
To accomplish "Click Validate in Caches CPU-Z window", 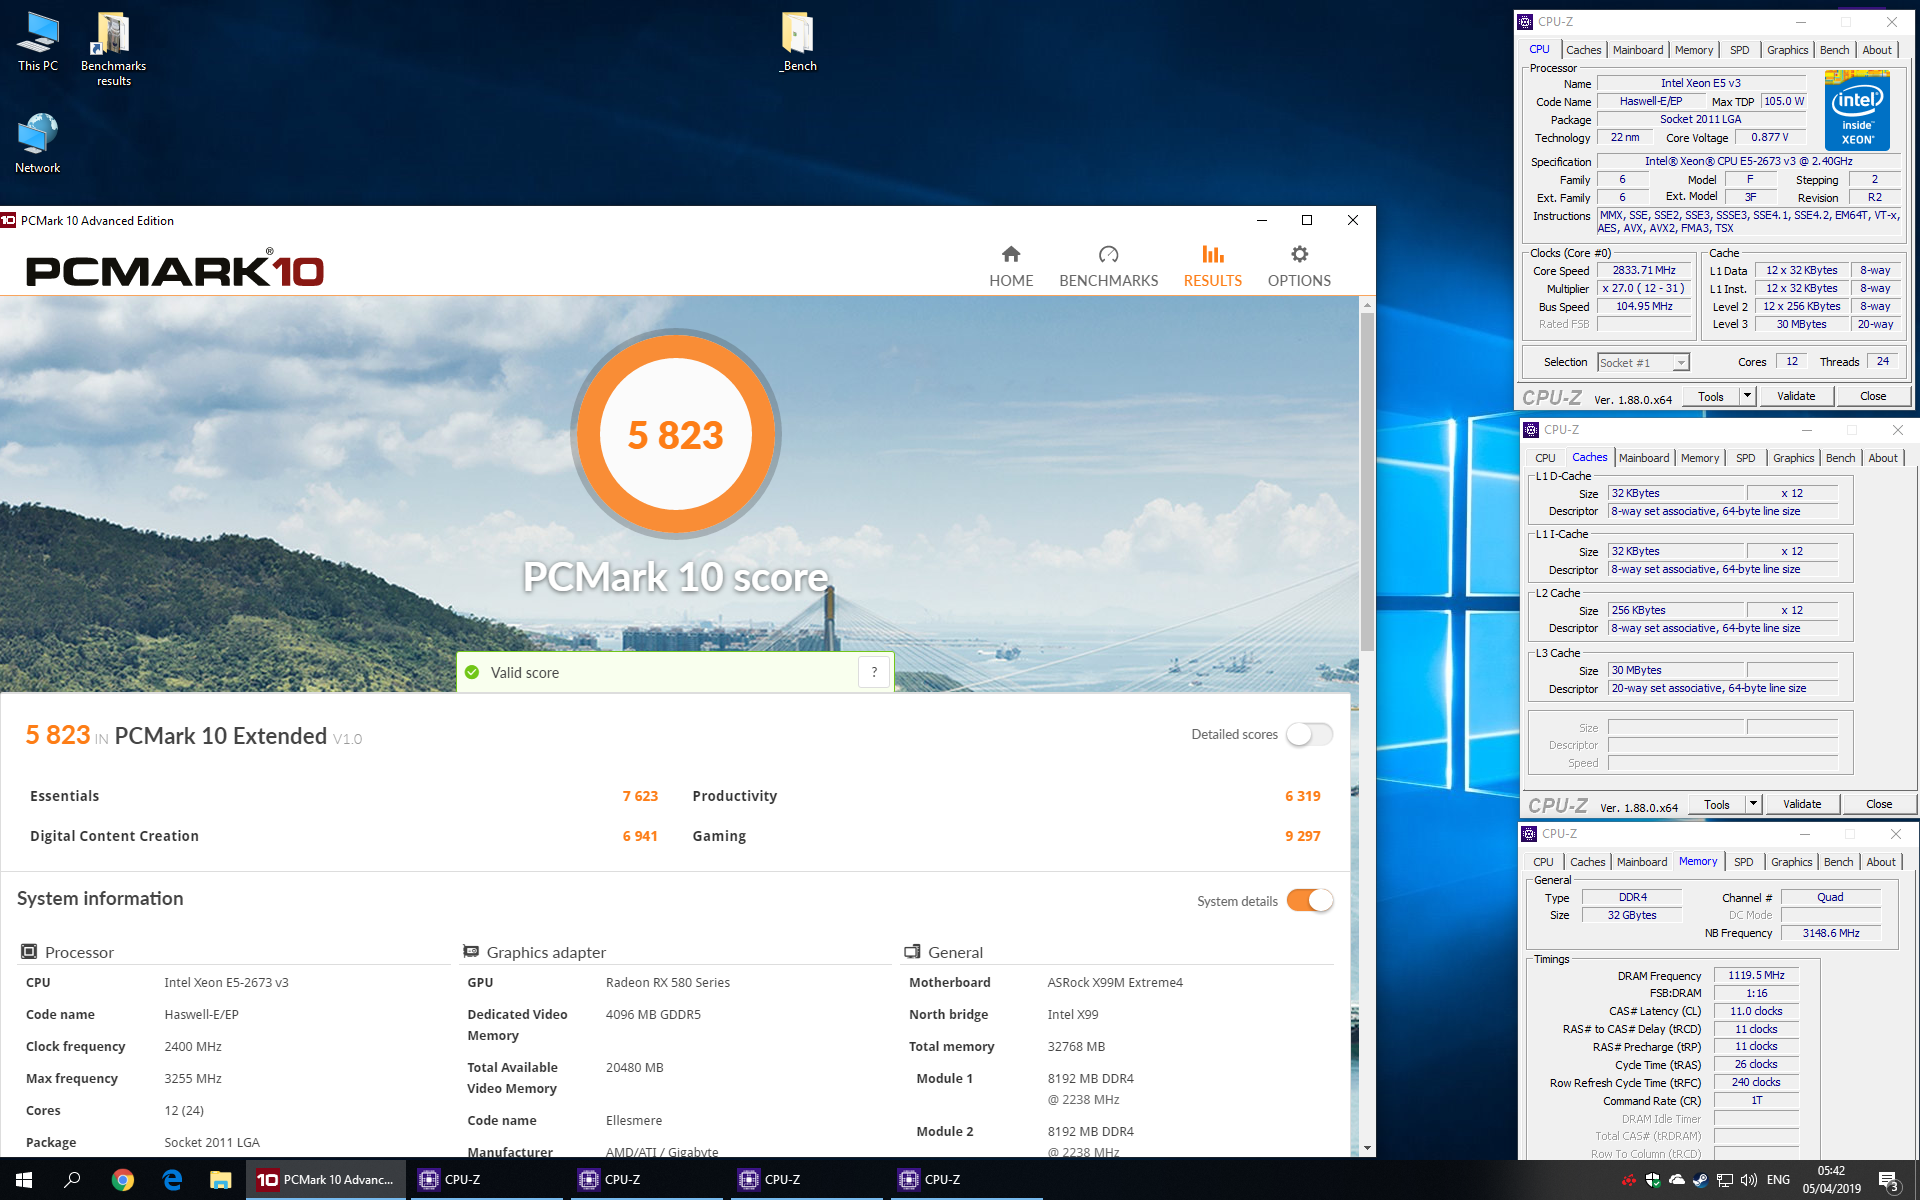I will click(x=1802, y=804).
